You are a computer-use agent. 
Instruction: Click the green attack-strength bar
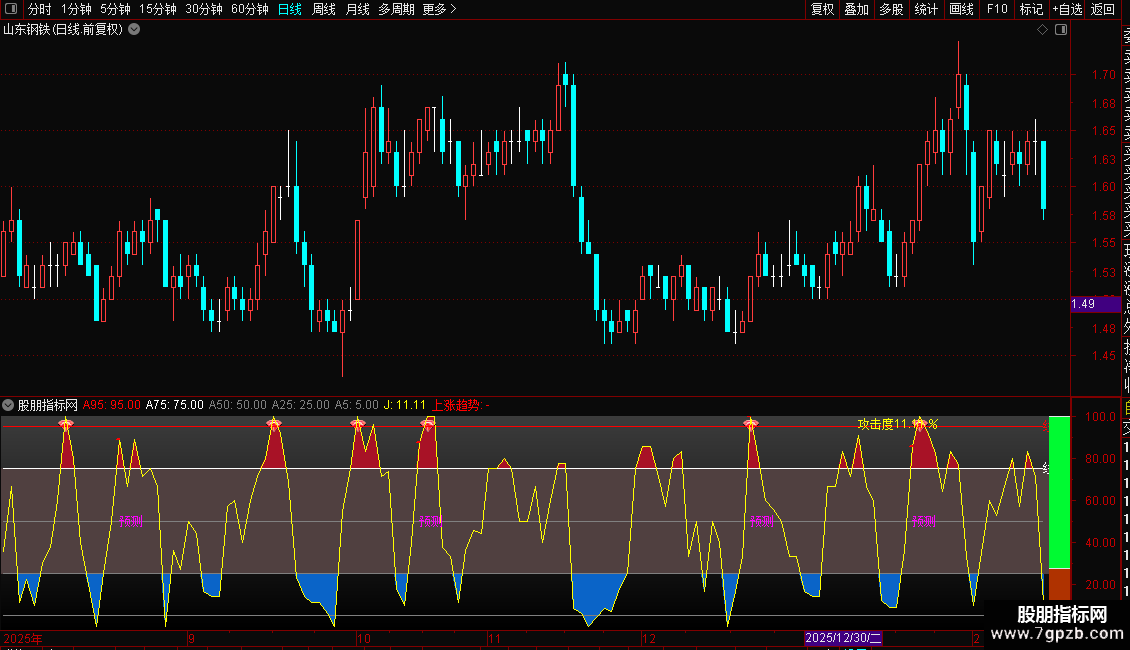tap(1059, 492)
